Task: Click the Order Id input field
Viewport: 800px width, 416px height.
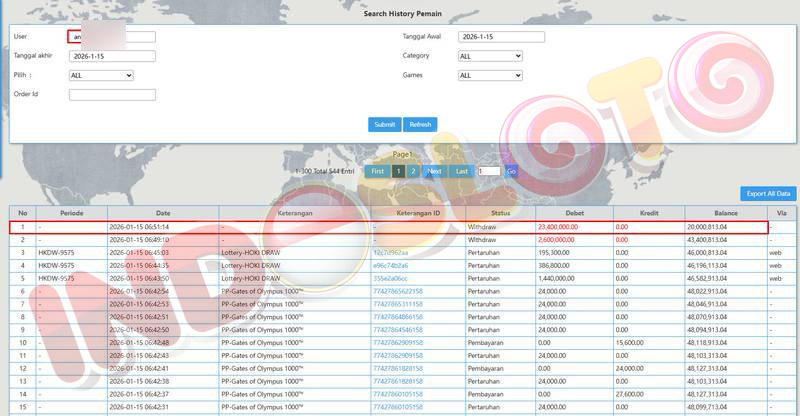Action: [x=112, y=95]
